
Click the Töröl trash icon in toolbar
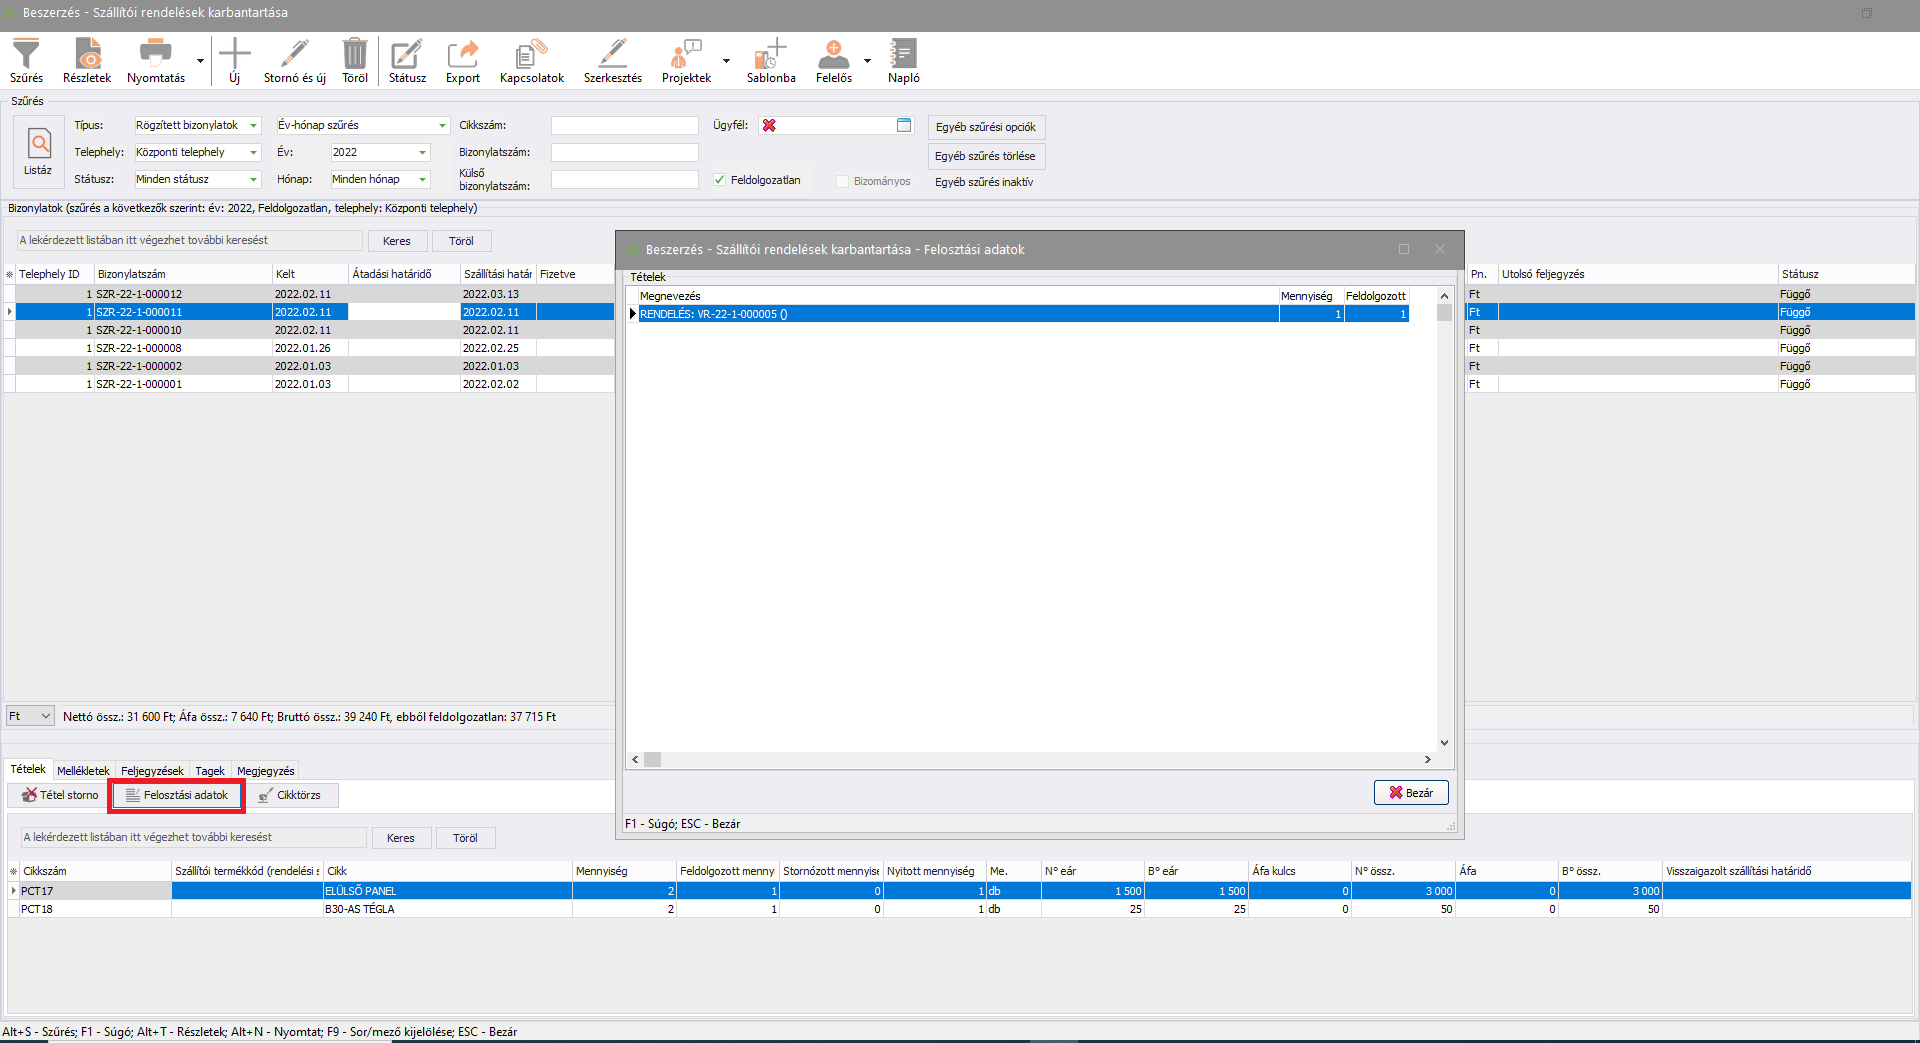(355, 55)
